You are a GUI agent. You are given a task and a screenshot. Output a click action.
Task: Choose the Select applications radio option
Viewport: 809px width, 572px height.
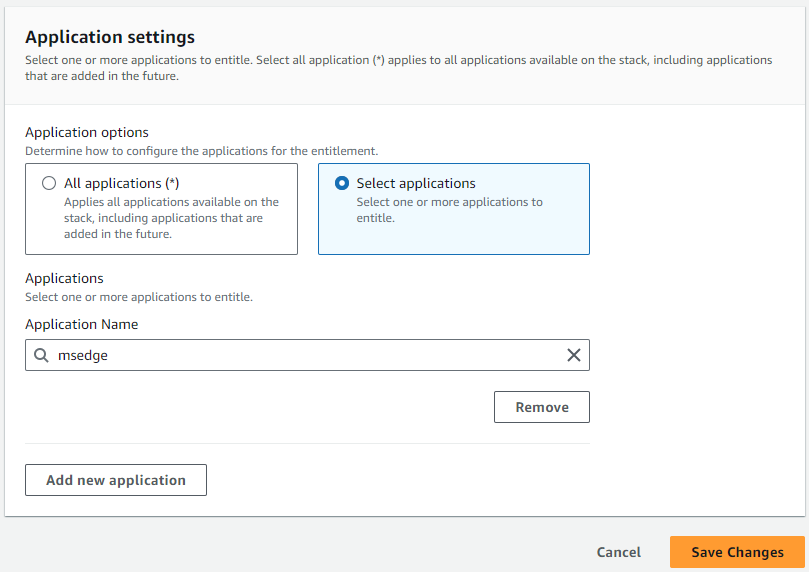pyautogui.click(x=342, y=183)
